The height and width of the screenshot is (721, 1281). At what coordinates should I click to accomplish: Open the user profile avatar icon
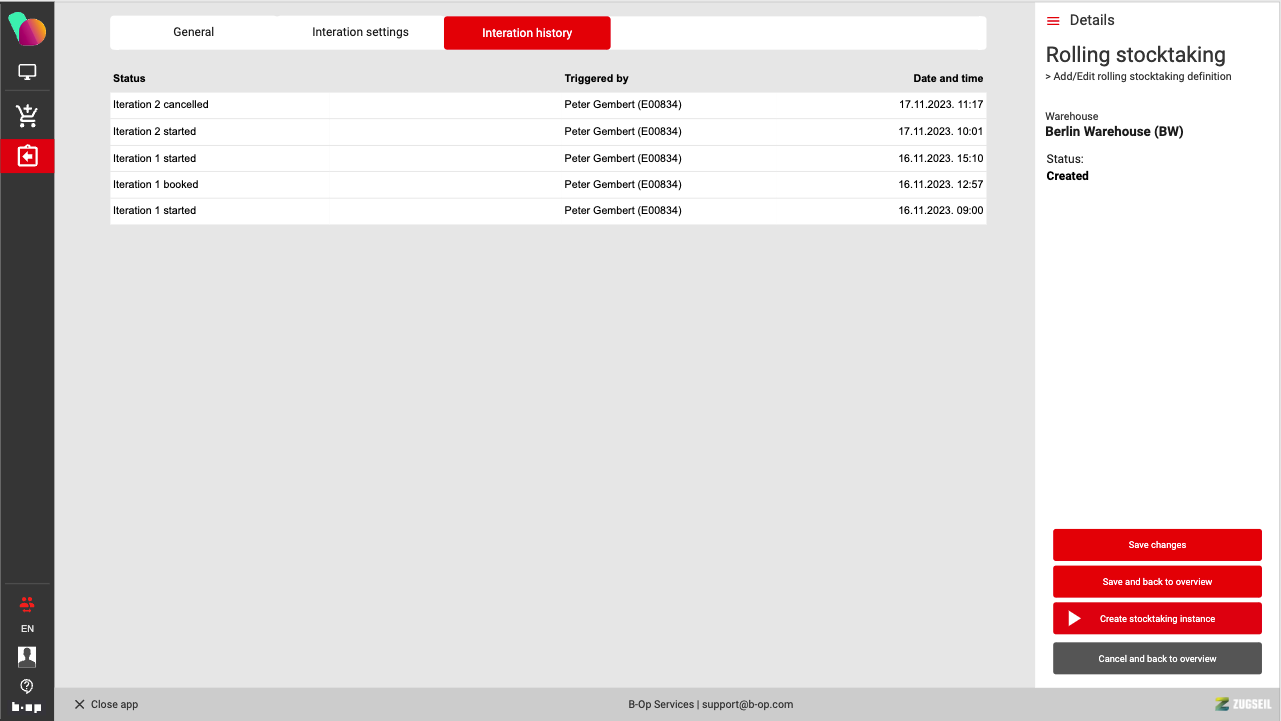[x=27, y=656]
